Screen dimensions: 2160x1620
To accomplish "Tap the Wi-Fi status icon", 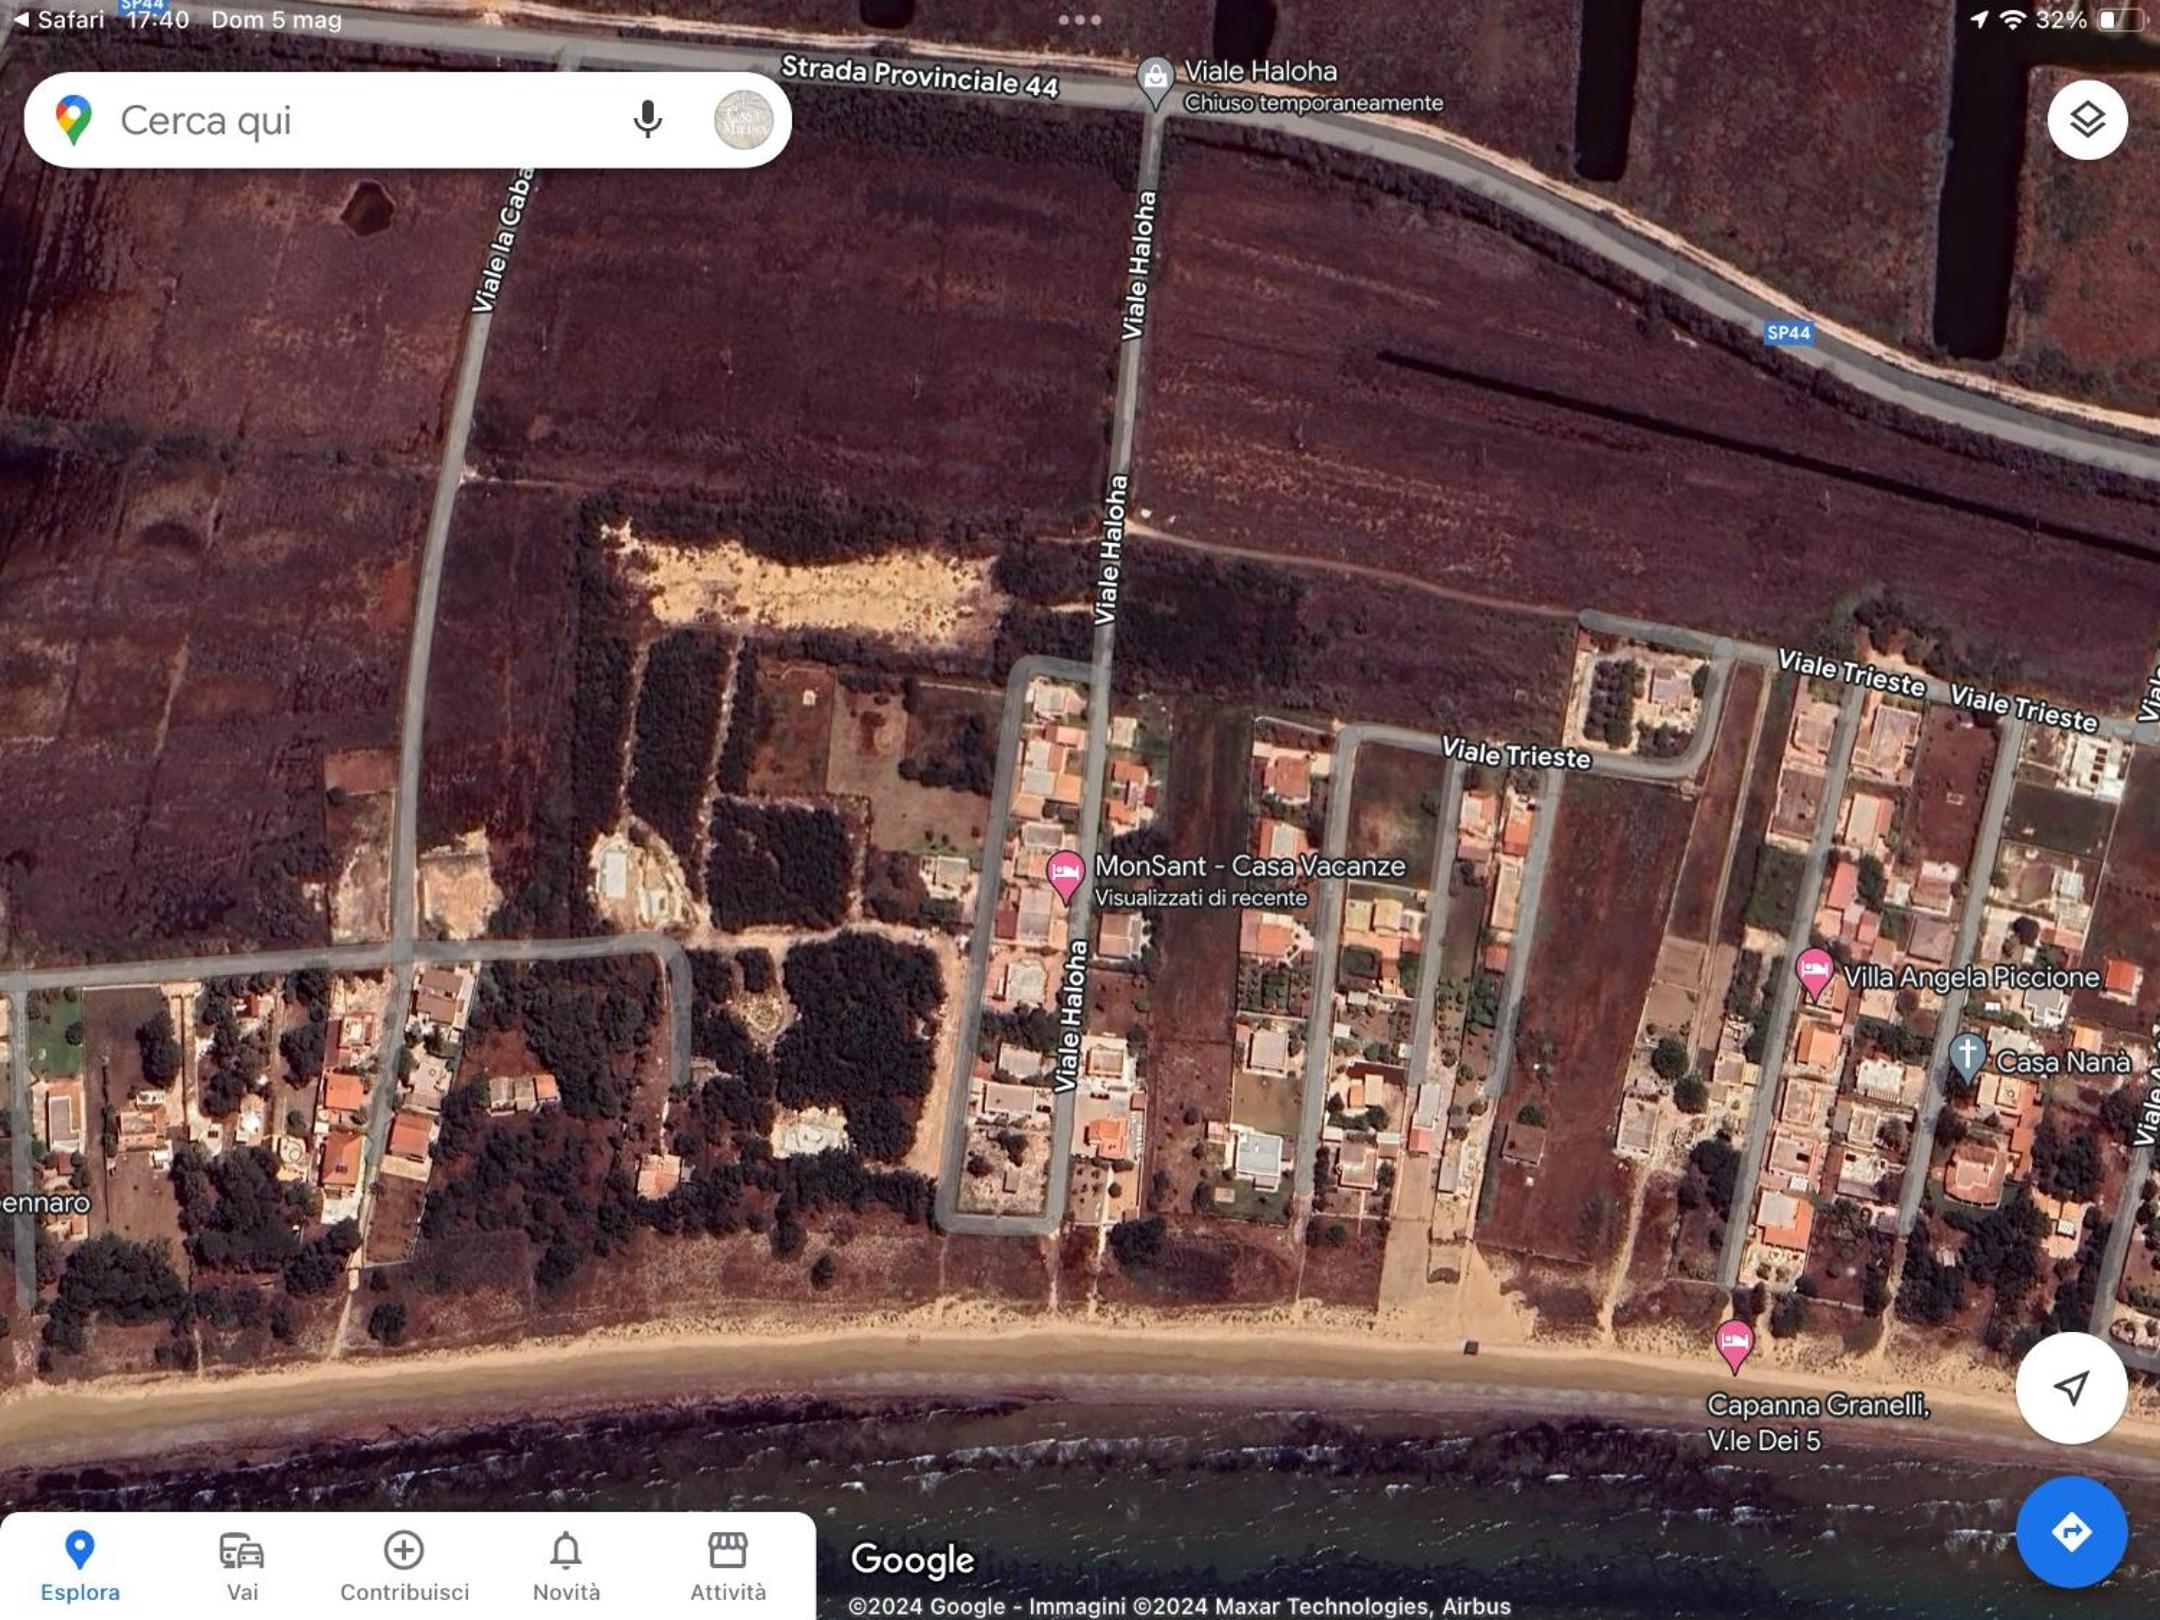I will pos(2013,20).
